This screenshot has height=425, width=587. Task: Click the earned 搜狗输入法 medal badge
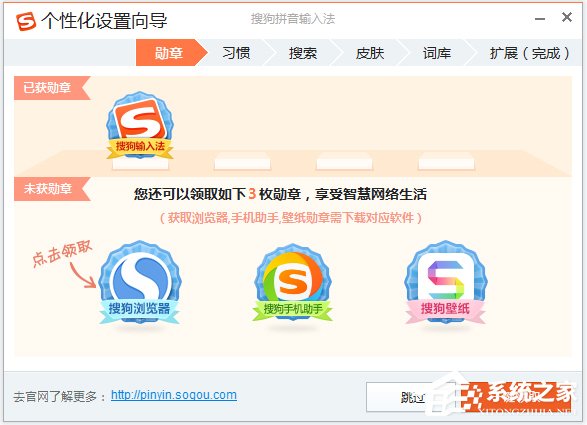(x=140, y=125)
